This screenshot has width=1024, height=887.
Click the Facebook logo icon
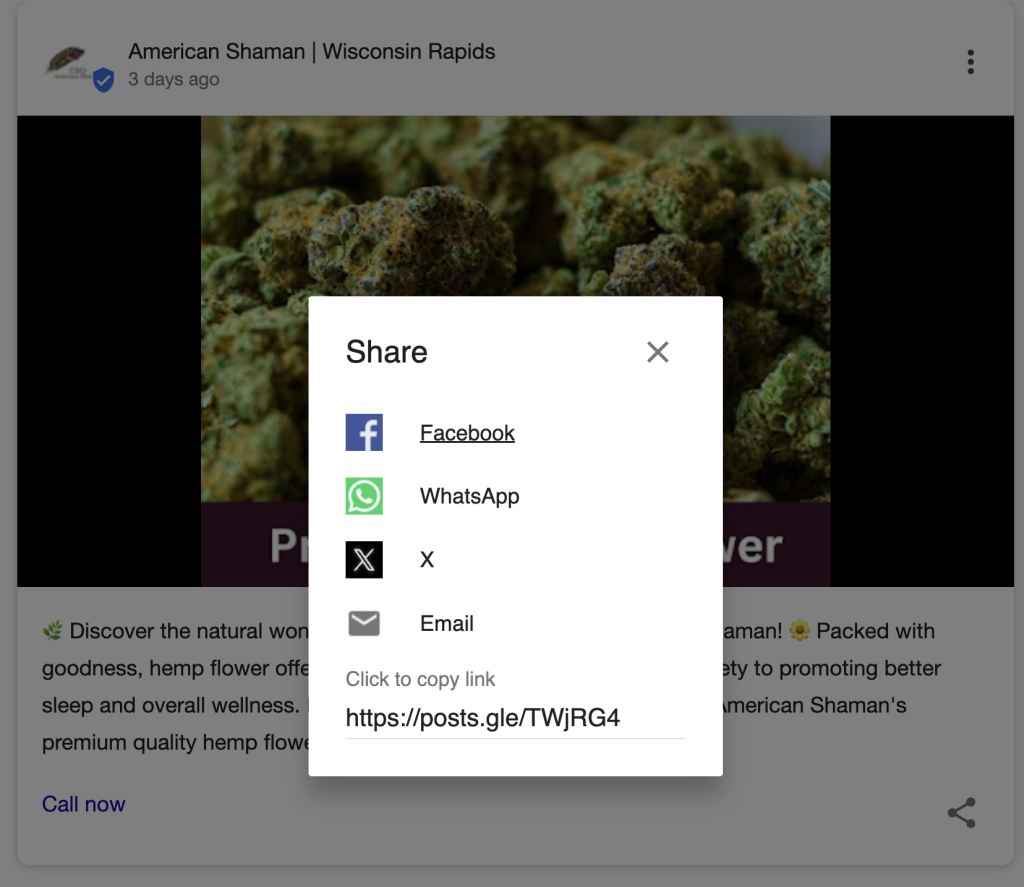tap(364, 433)
